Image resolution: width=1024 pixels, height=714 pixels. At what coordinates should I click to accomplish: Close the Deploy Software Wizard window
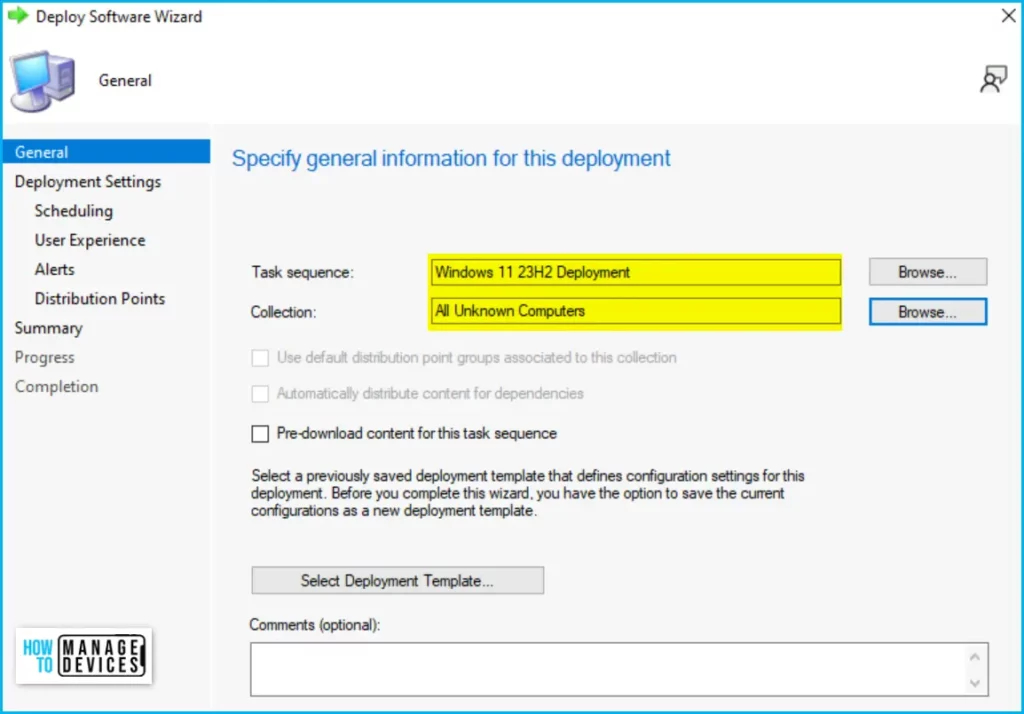click(x=1008, y=16)
